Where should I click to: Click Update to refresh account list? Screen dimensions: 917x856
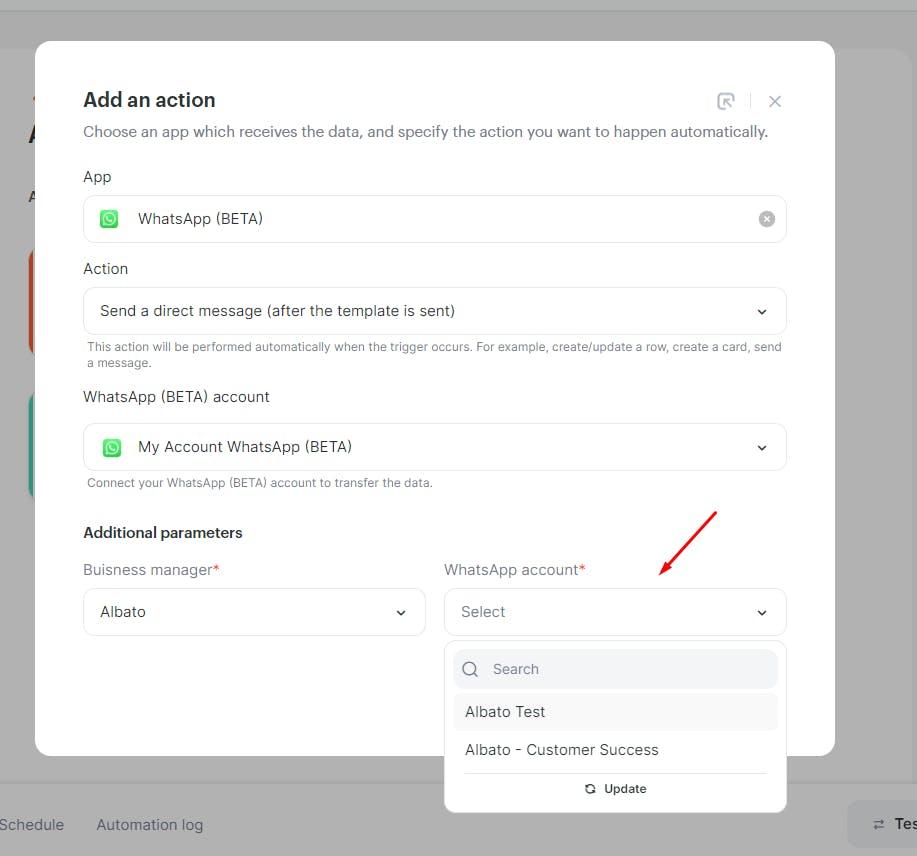[615, 789]
